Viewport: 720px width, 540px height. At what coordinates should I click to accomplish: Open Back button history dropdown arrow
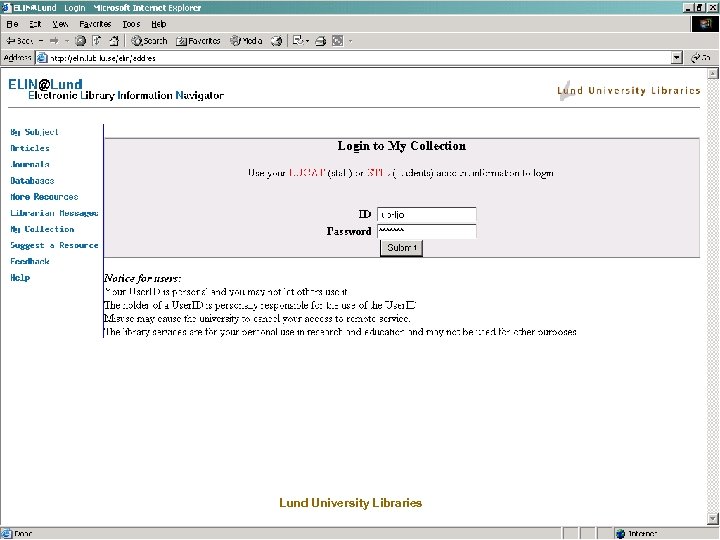point(41,41)
